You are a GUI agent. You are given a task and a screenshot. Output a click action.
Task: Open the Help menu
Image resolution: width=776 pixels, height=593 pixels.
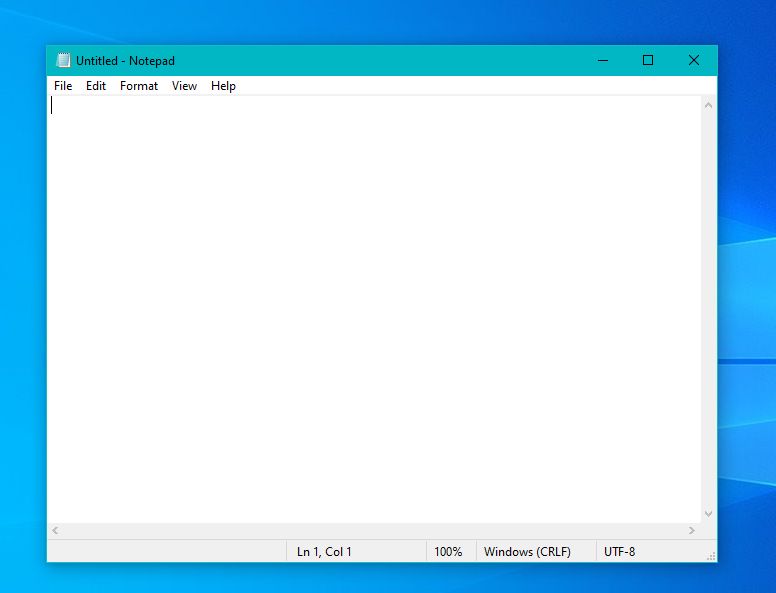(x=223, y=86)
